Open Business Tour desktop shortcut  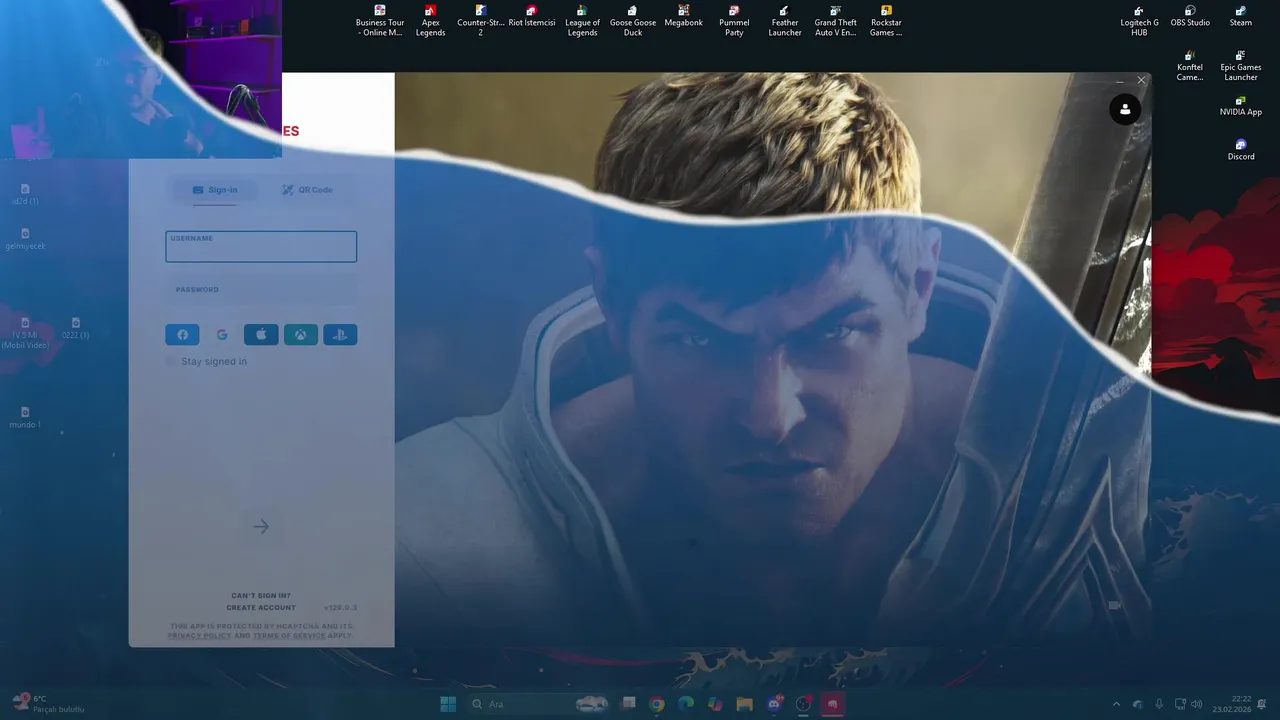point(380,21)
